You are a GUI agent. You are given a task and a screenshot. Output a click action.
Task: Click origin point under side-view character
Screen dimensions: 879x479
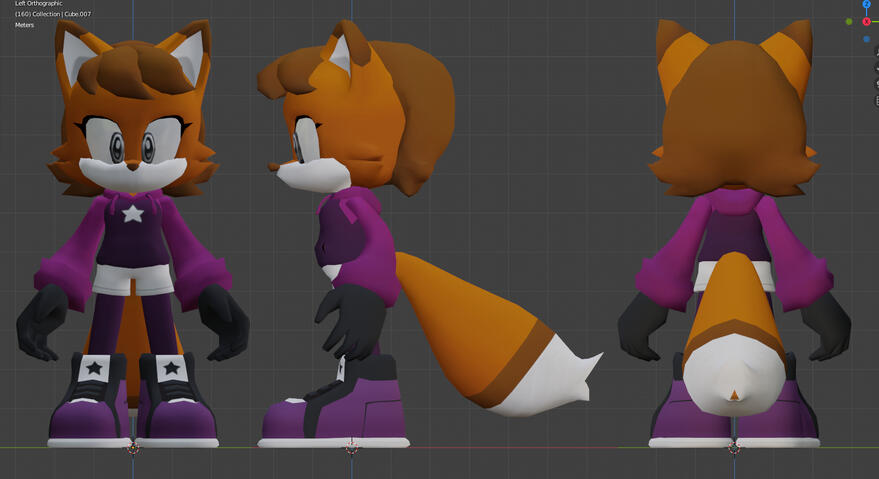(x=351, y=447)
